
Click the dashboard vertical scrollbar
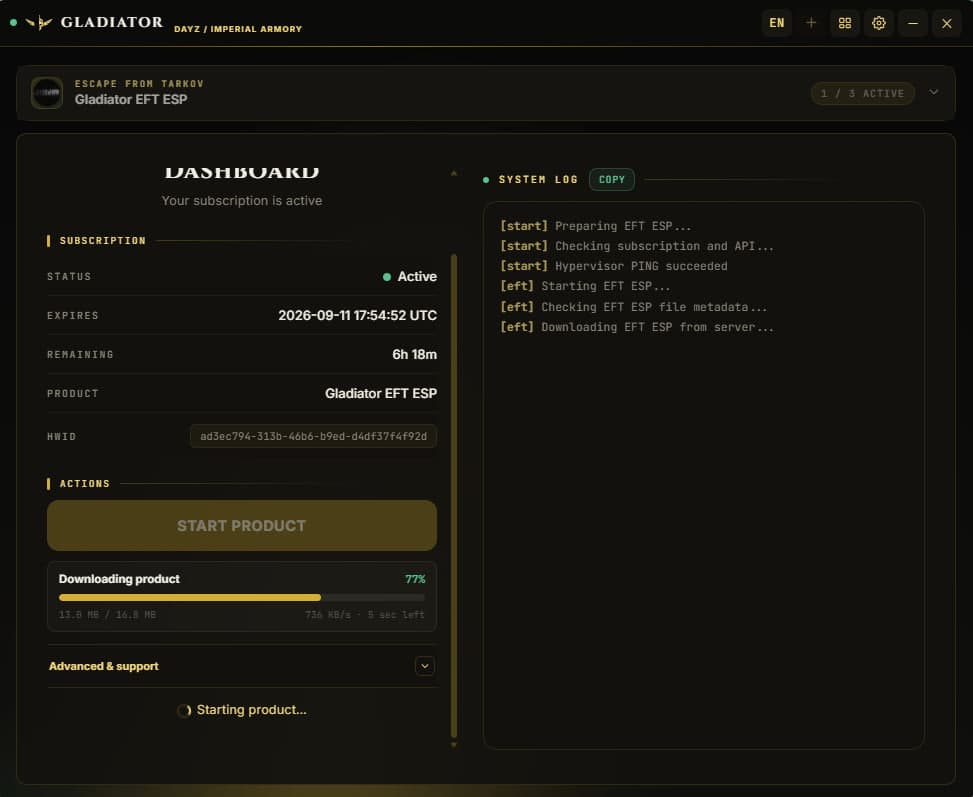coord(454,495)
